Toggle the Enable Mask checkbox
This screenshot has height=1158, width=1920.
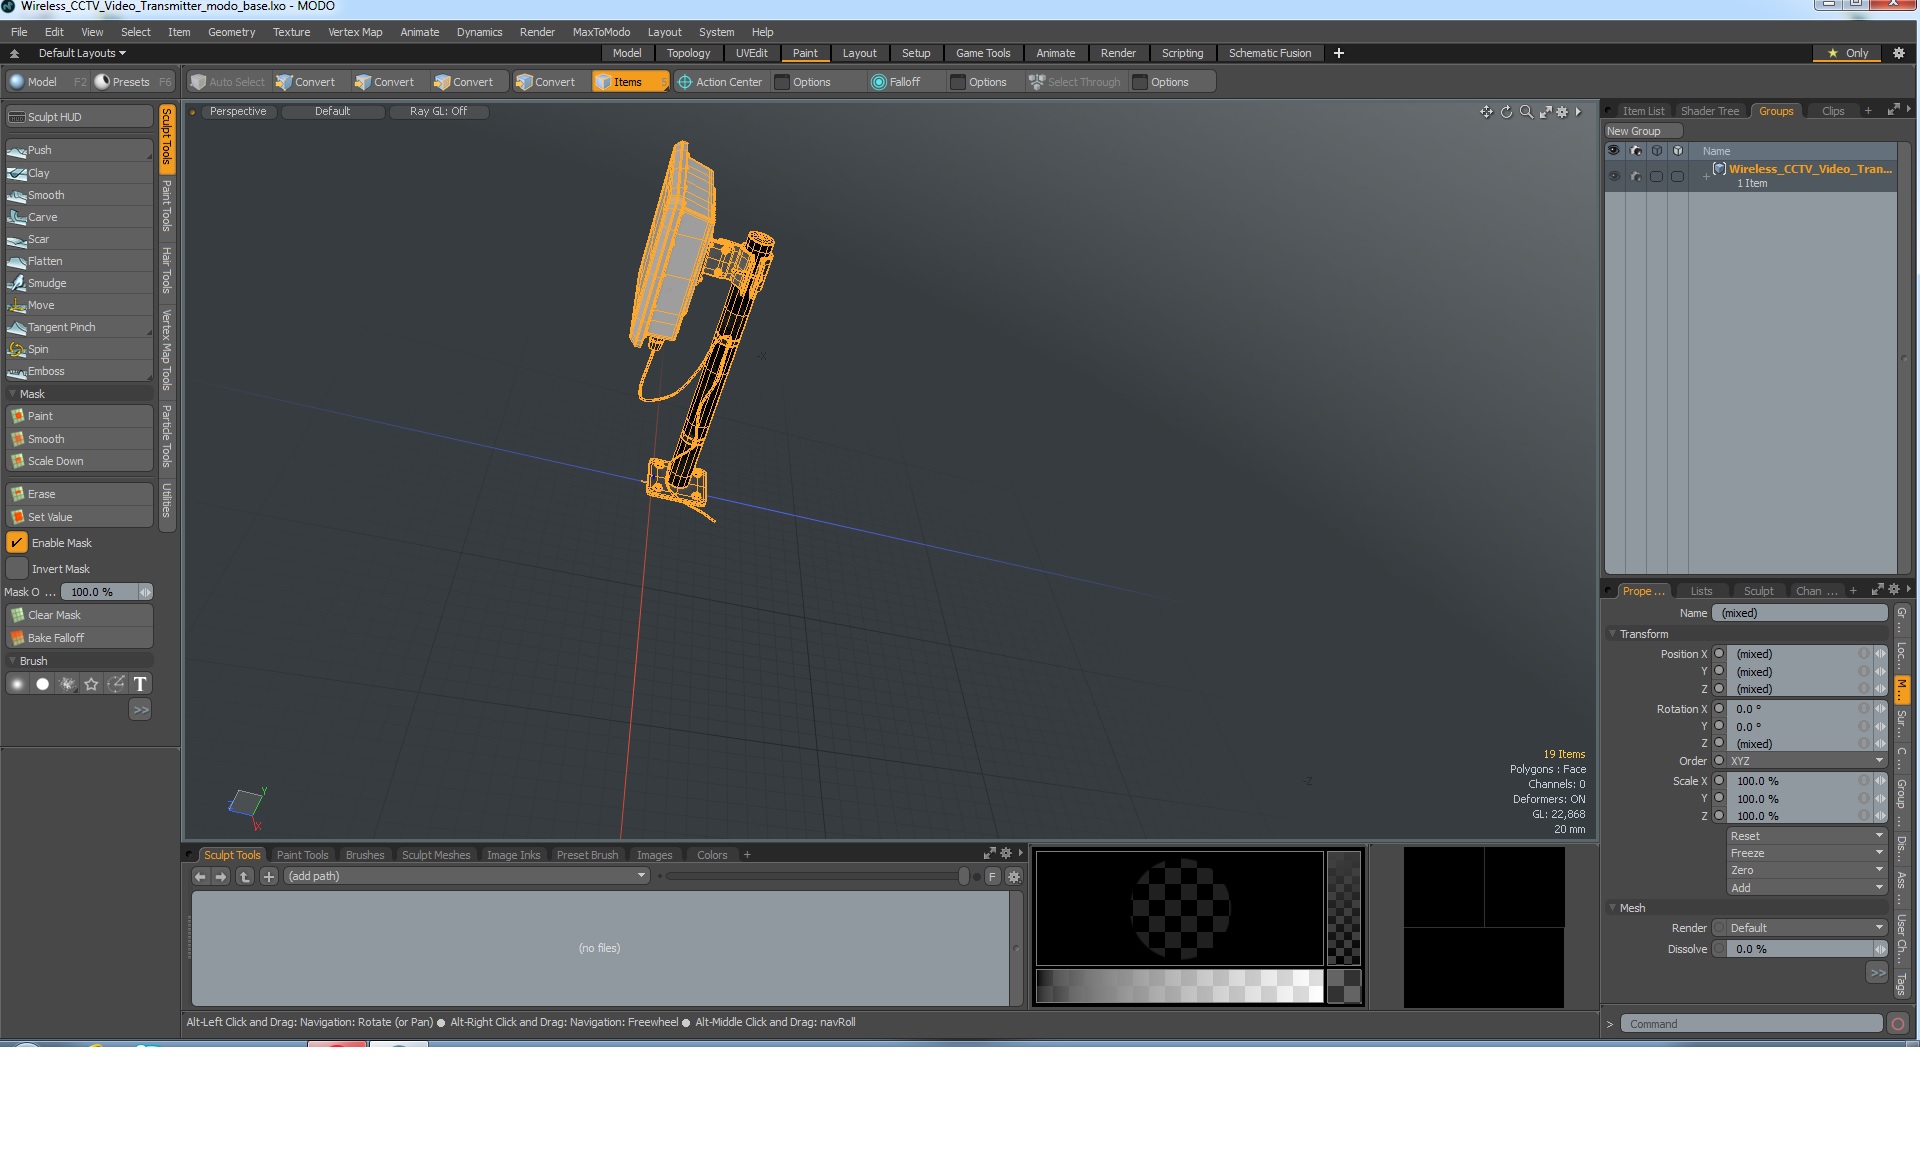coord(17,543)
